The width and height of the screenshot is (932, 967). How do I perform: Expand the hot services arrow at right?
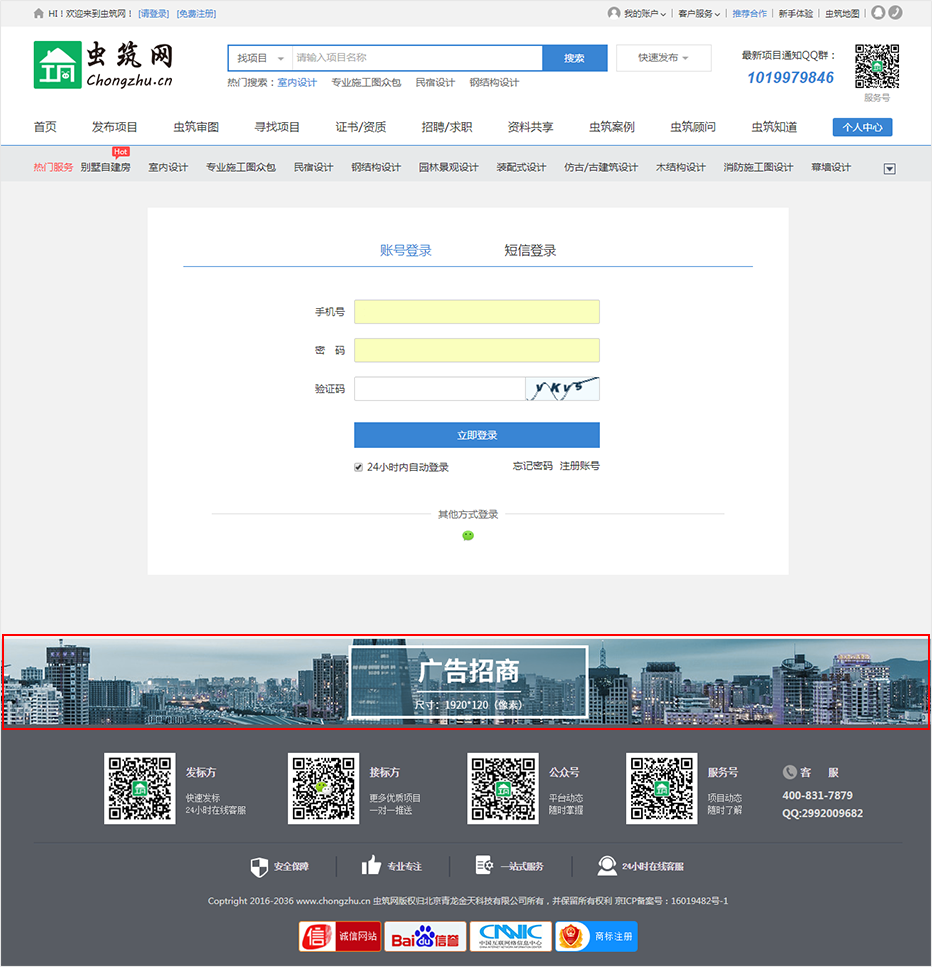point(890,168)
